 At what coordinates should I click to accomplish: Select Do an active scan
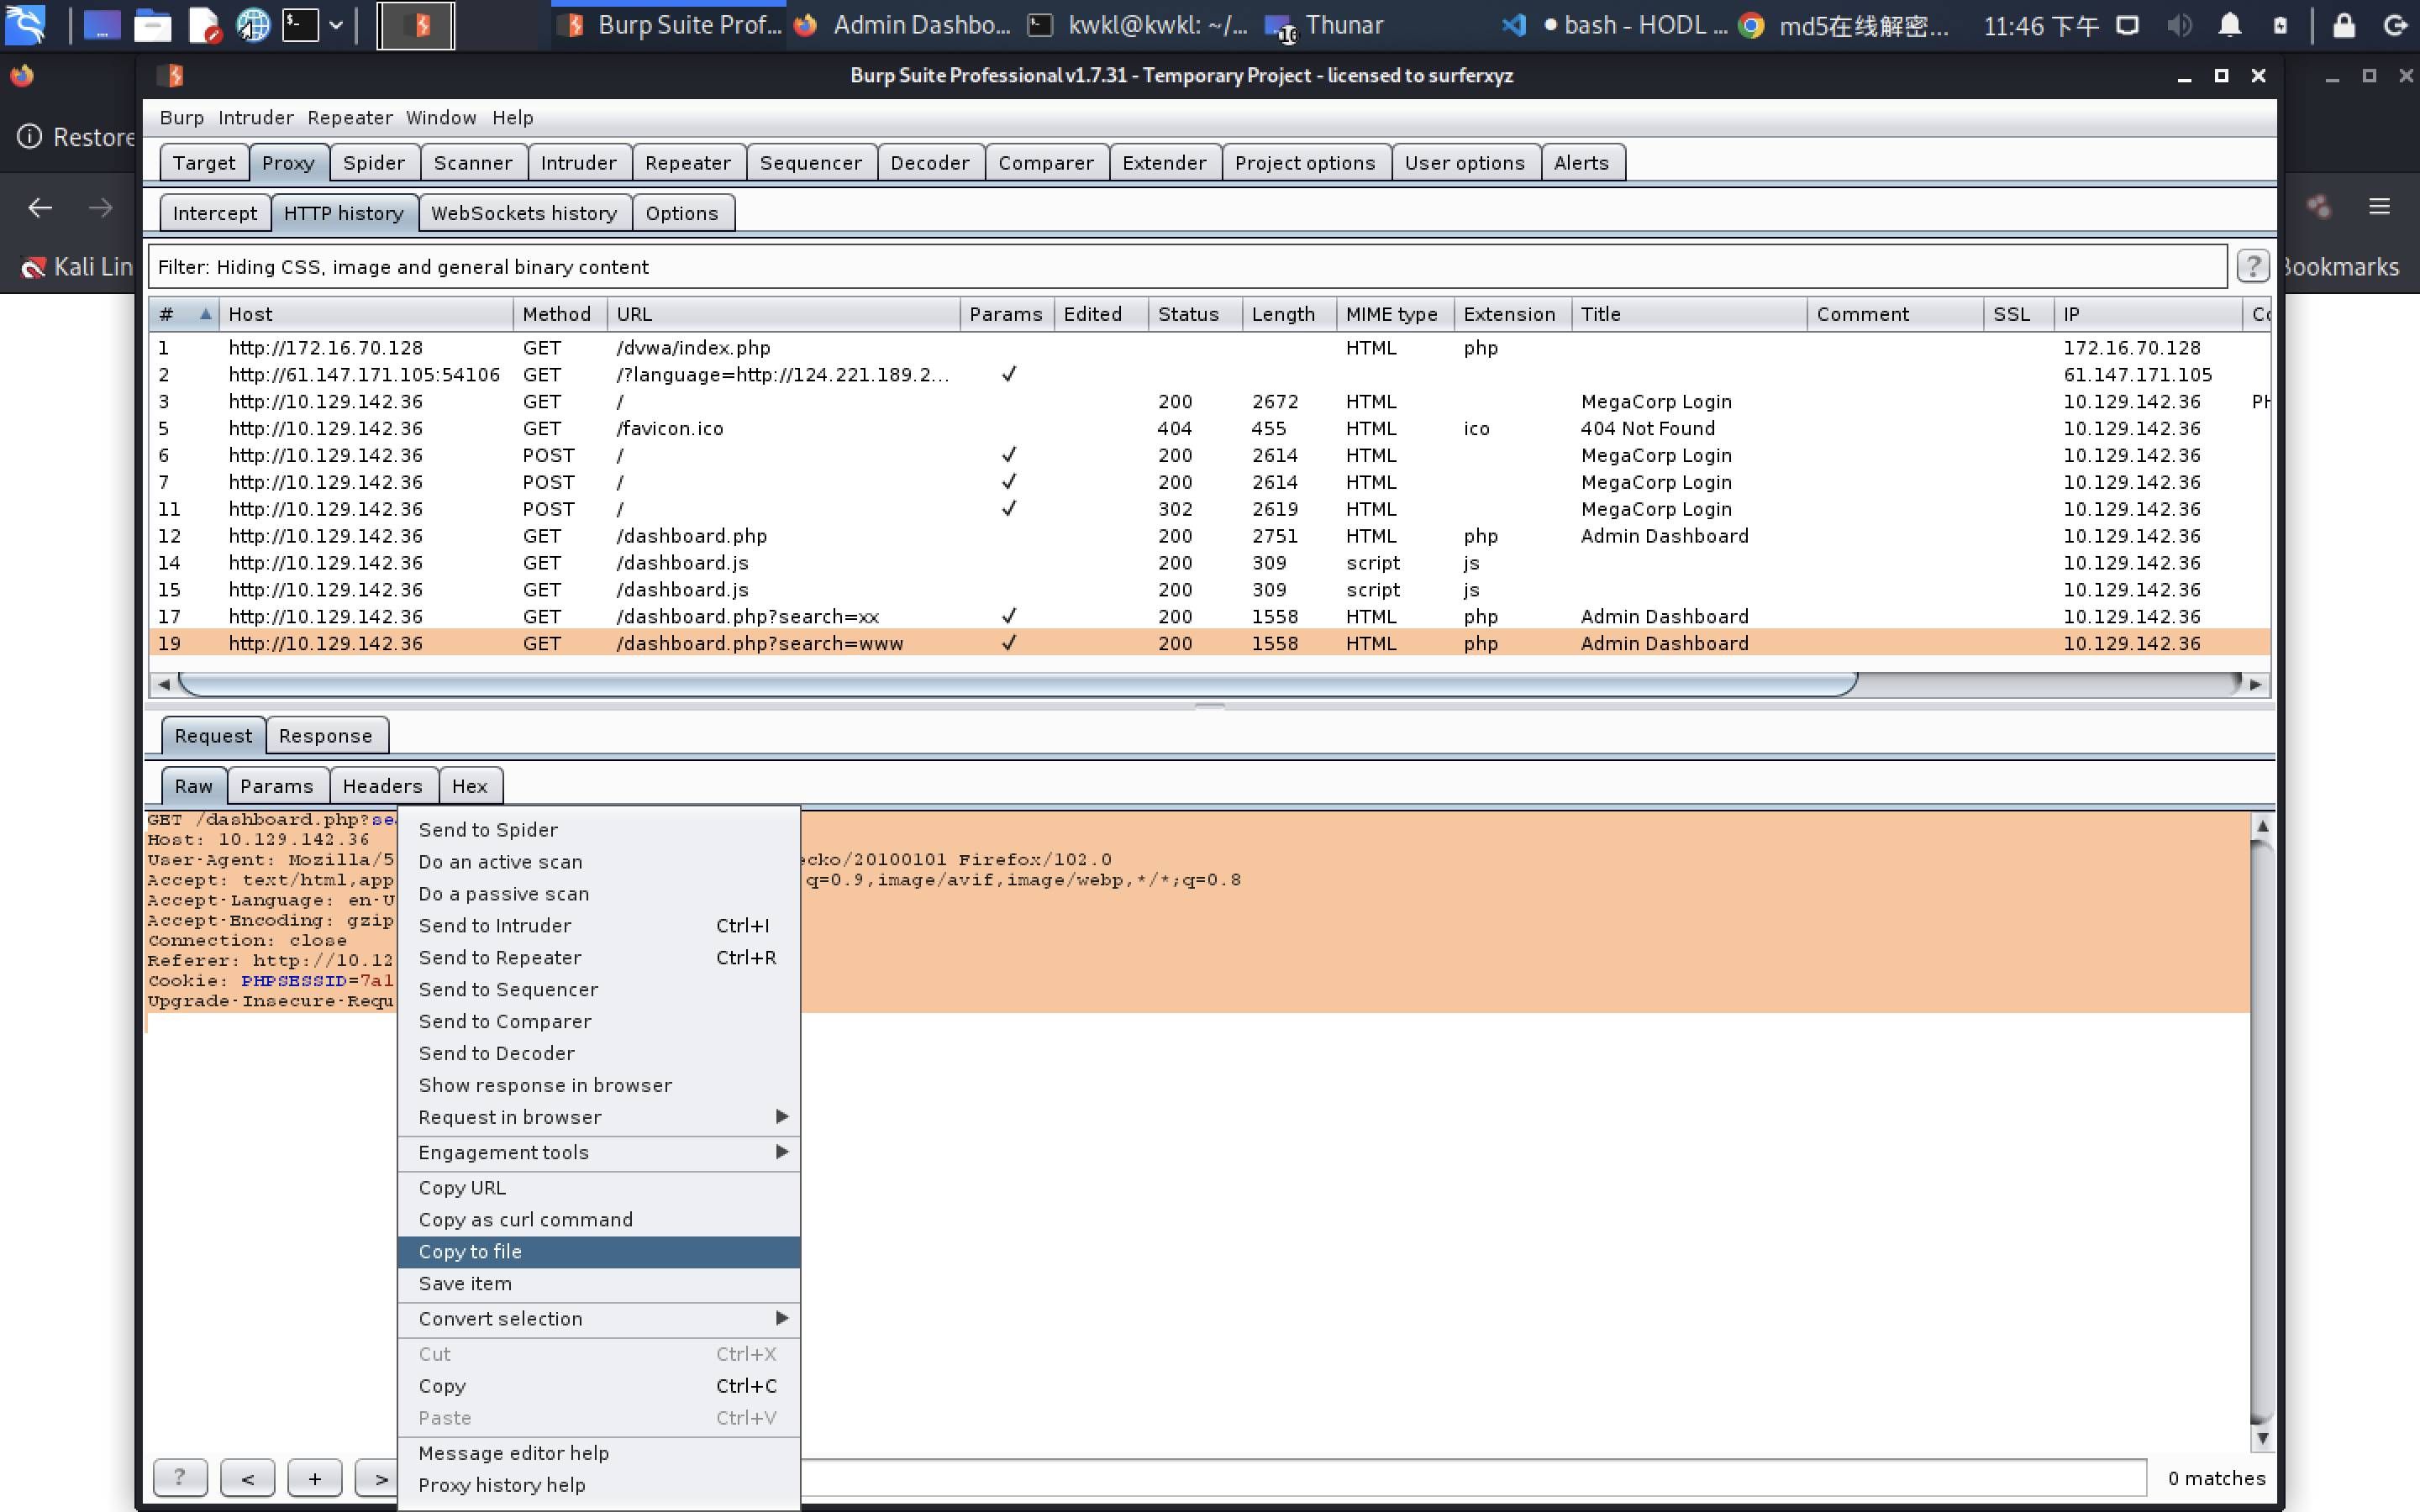599,861
